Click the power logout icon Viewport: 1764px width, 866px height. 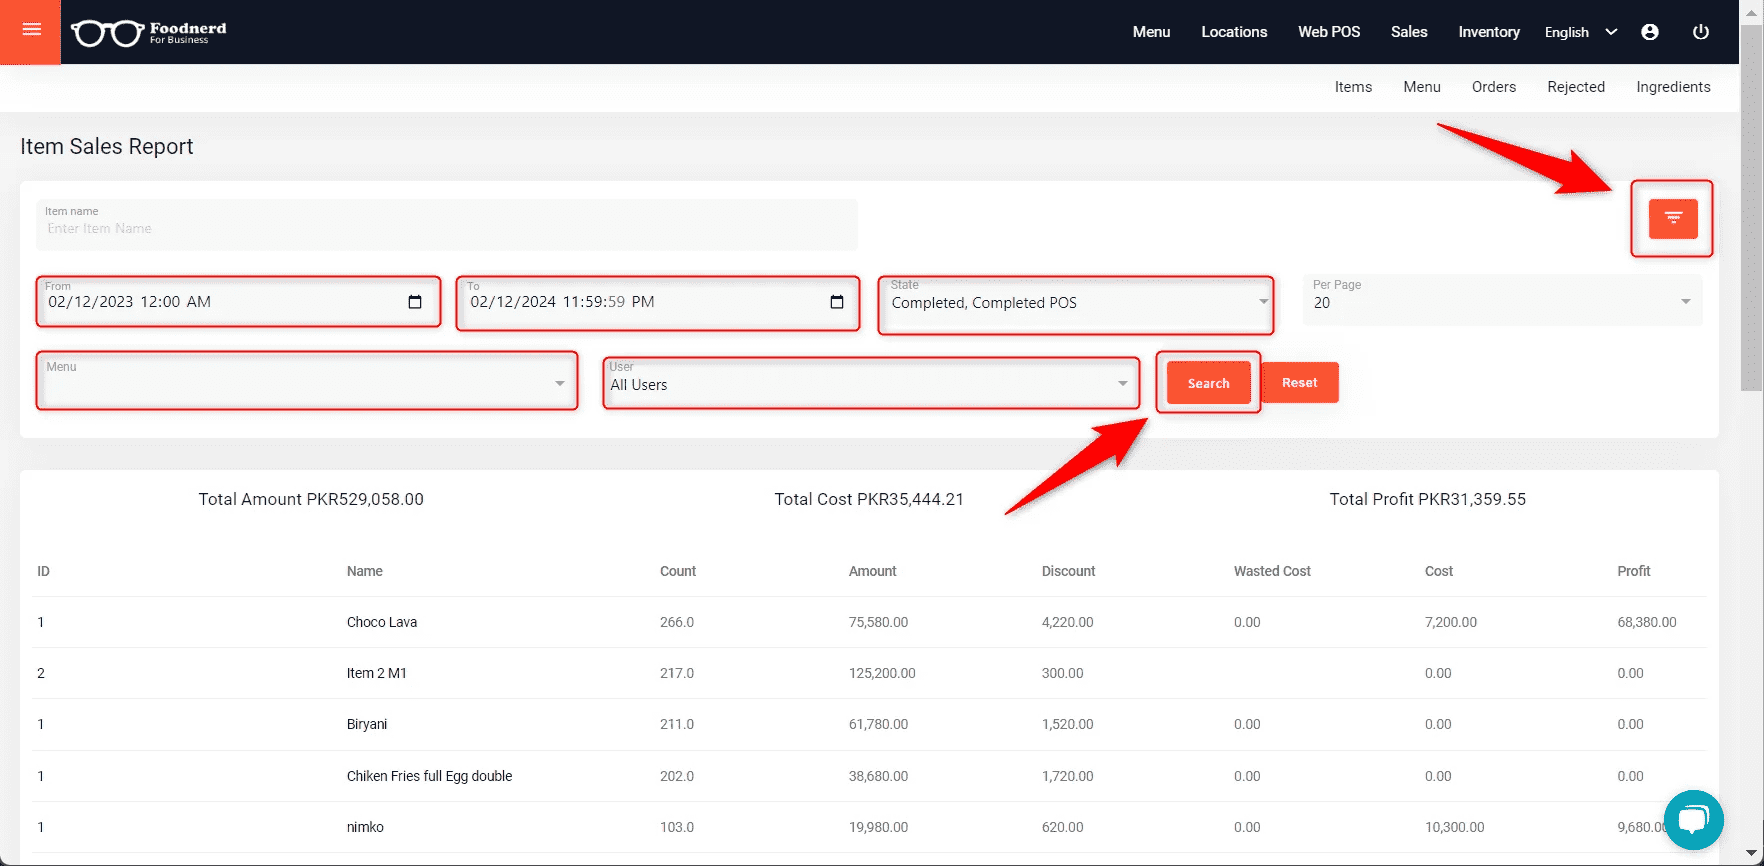click(1700, 32)
